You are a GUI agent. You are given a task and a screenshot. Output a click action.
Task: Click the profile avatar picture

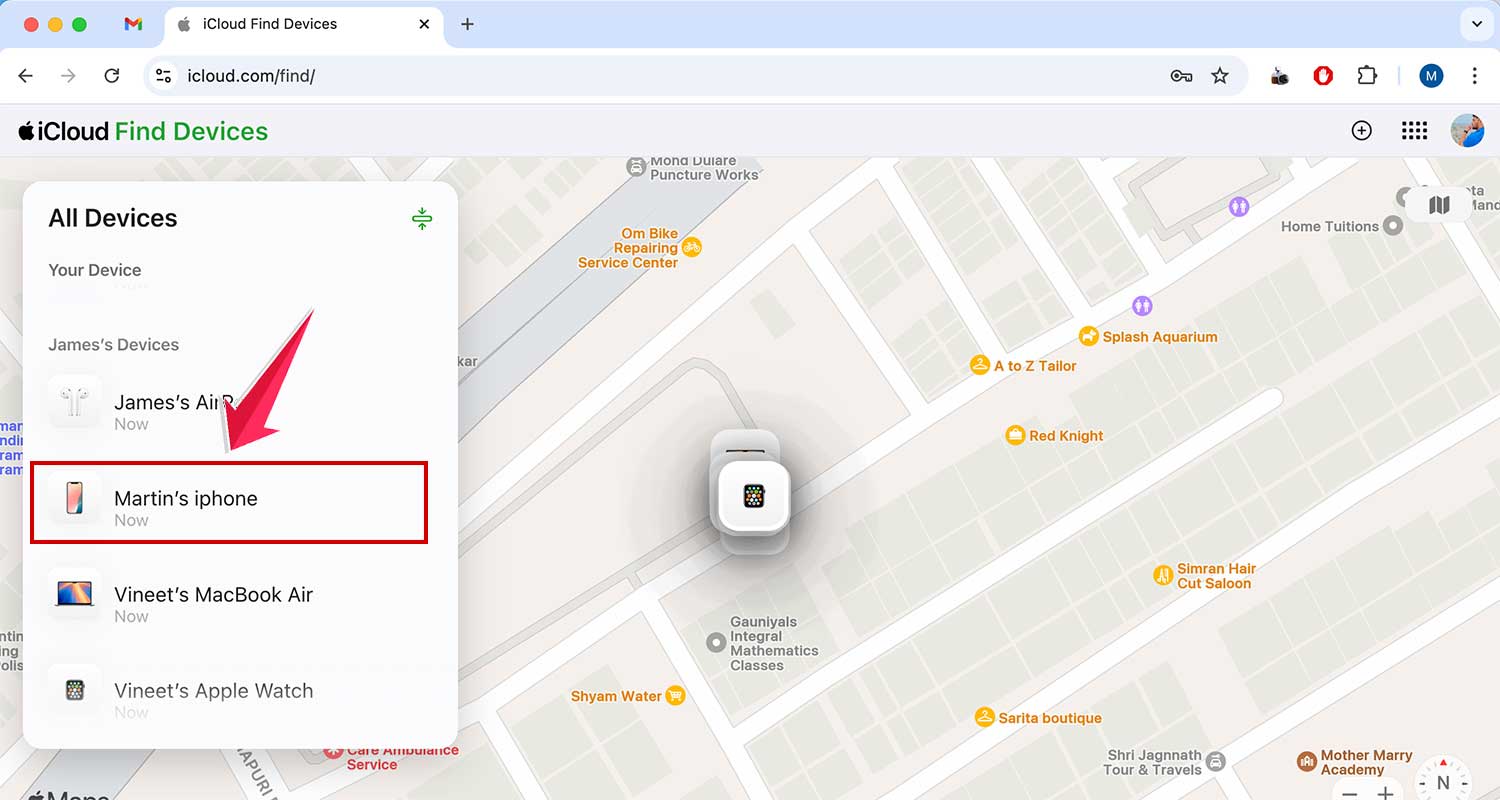click(1467, 130)
